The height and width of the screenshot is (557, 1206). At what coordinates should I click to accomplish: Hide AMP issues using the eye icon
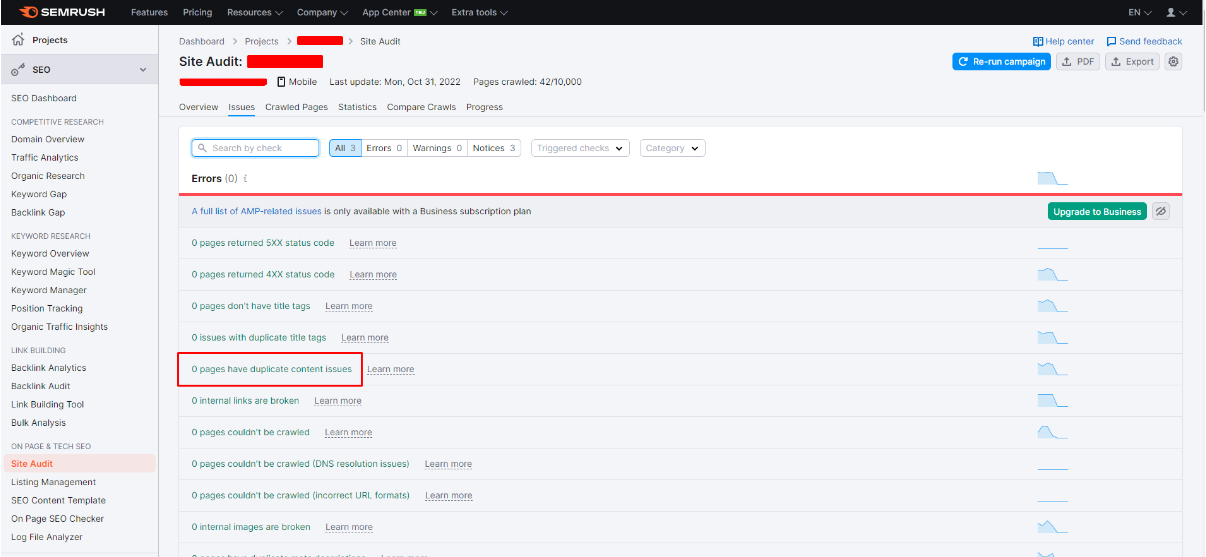pyautogui.click(x=1160, y=211)
